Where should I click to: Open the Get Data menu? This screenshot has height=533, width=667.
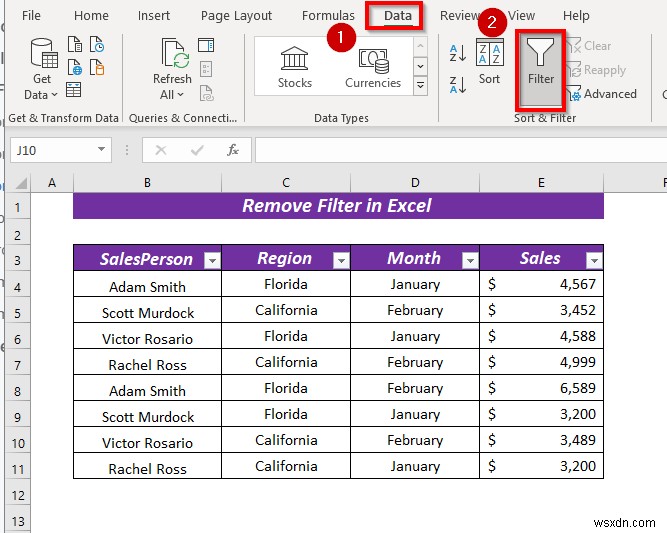click(x=43, y=68)
